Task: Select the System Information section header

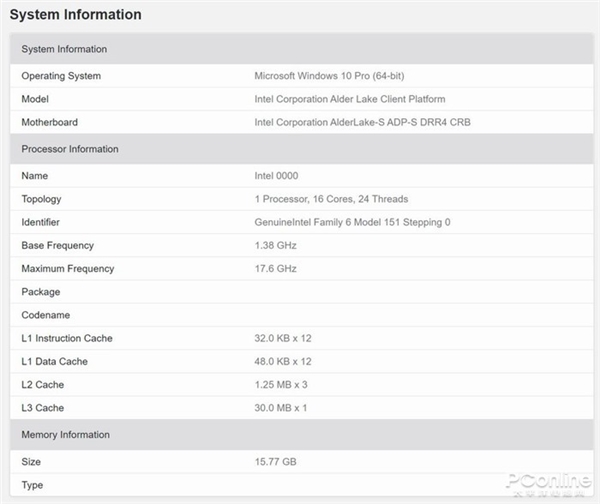Action: tap(64, 49)
